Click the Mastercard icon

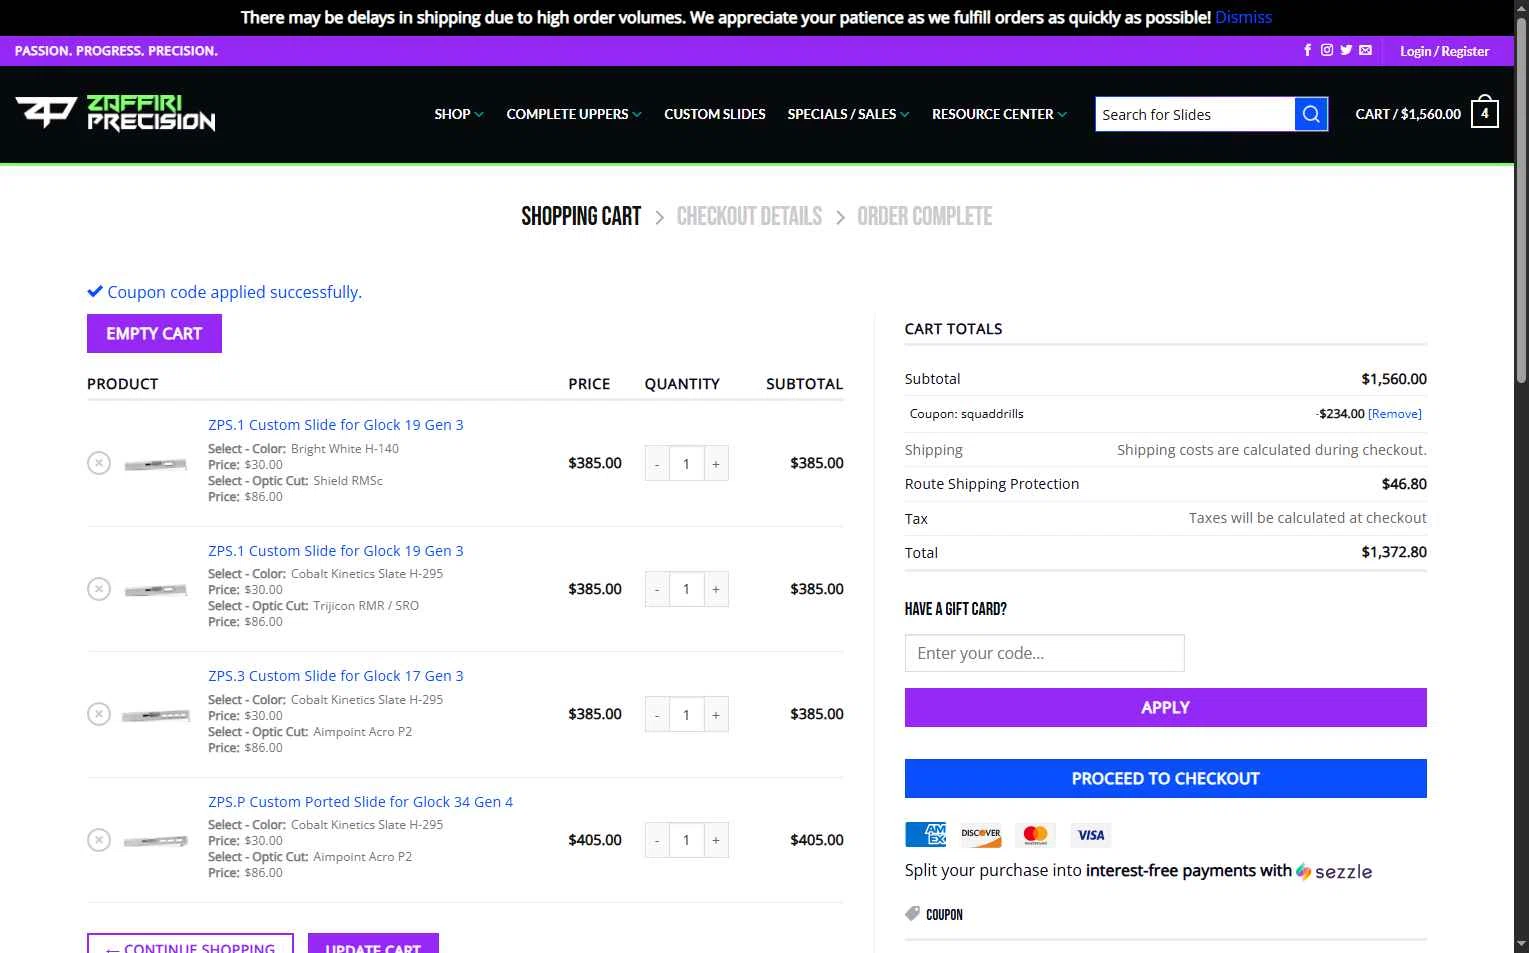pos(1036,835)
